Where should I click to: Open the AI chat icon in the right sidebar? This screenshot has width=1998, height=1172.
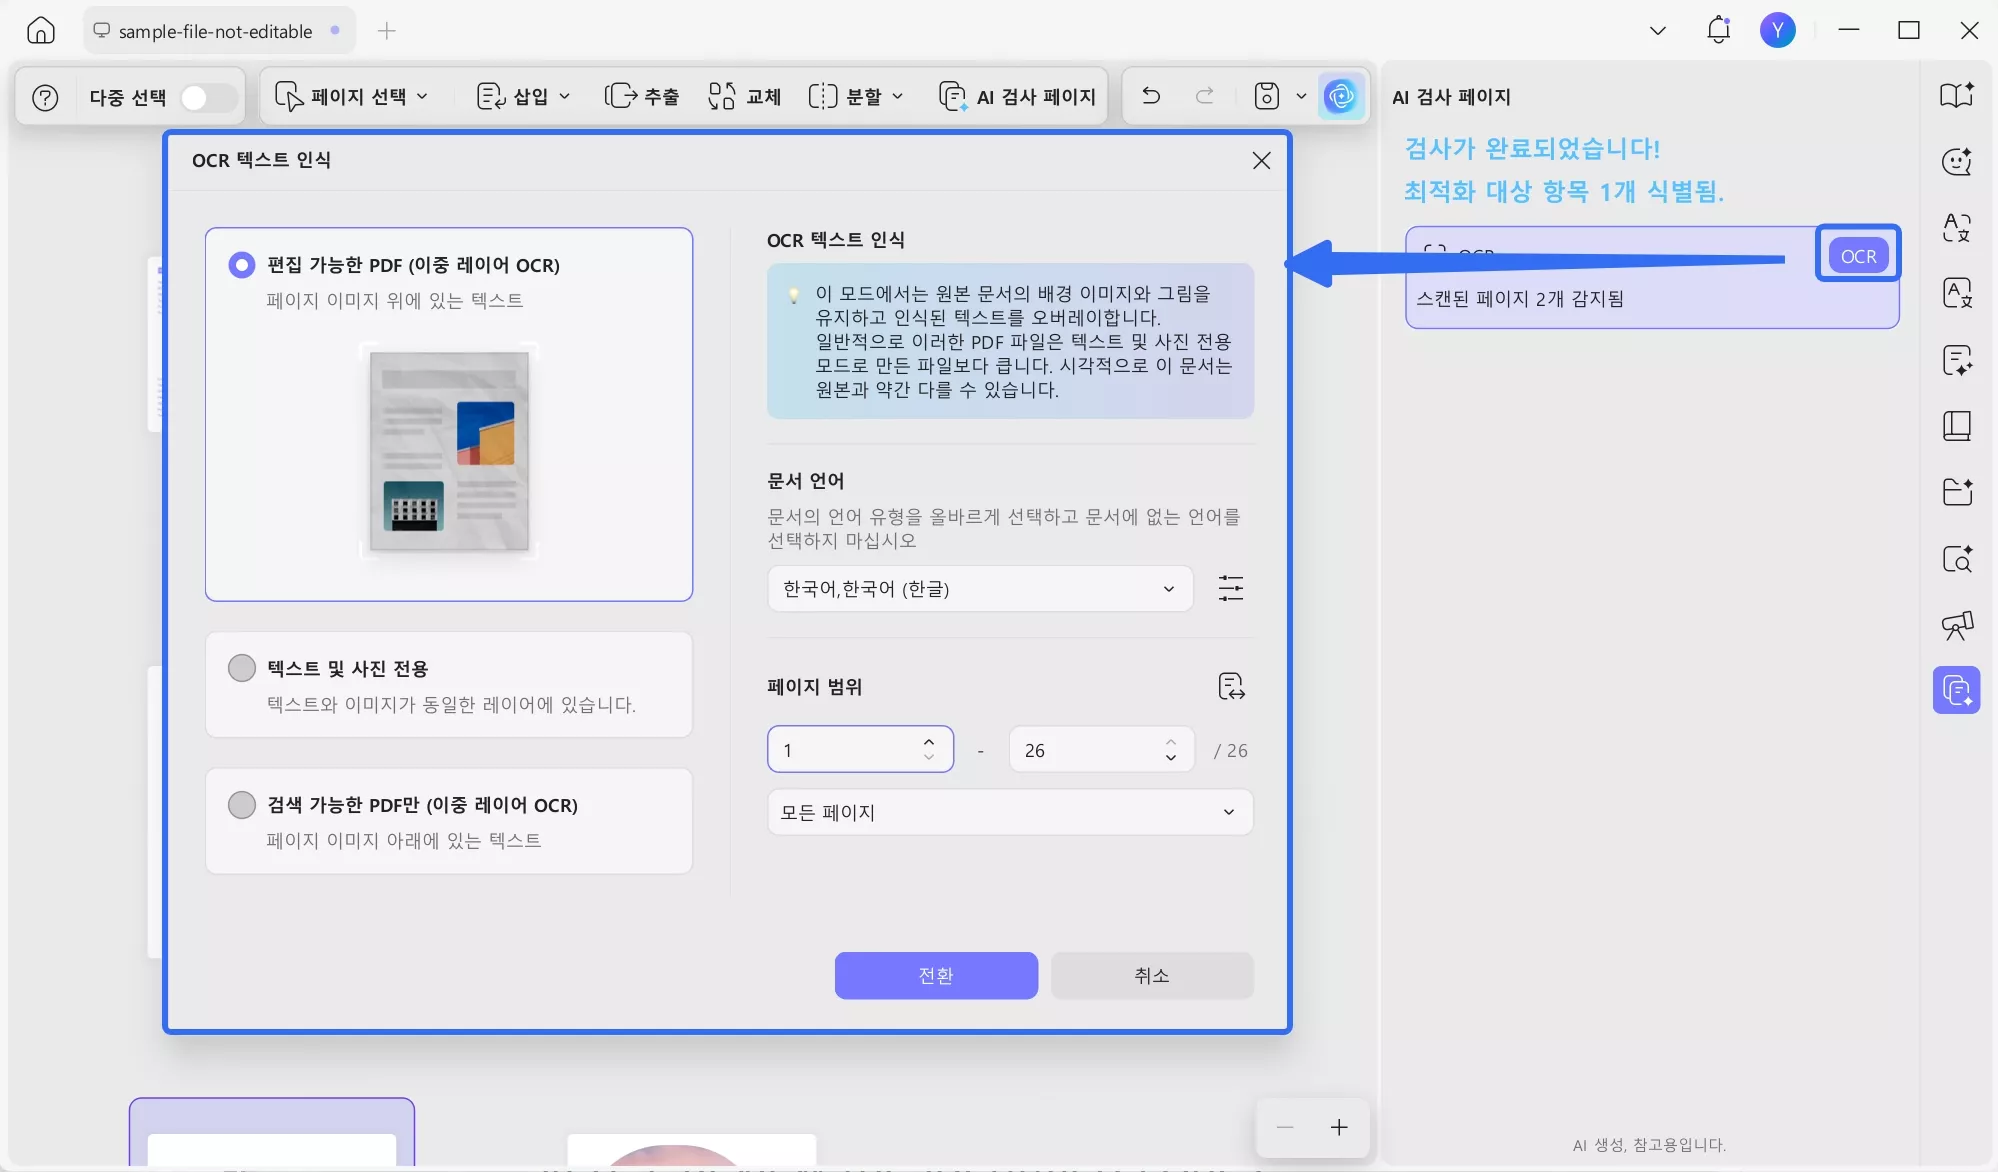click(x=1956, y=161)
